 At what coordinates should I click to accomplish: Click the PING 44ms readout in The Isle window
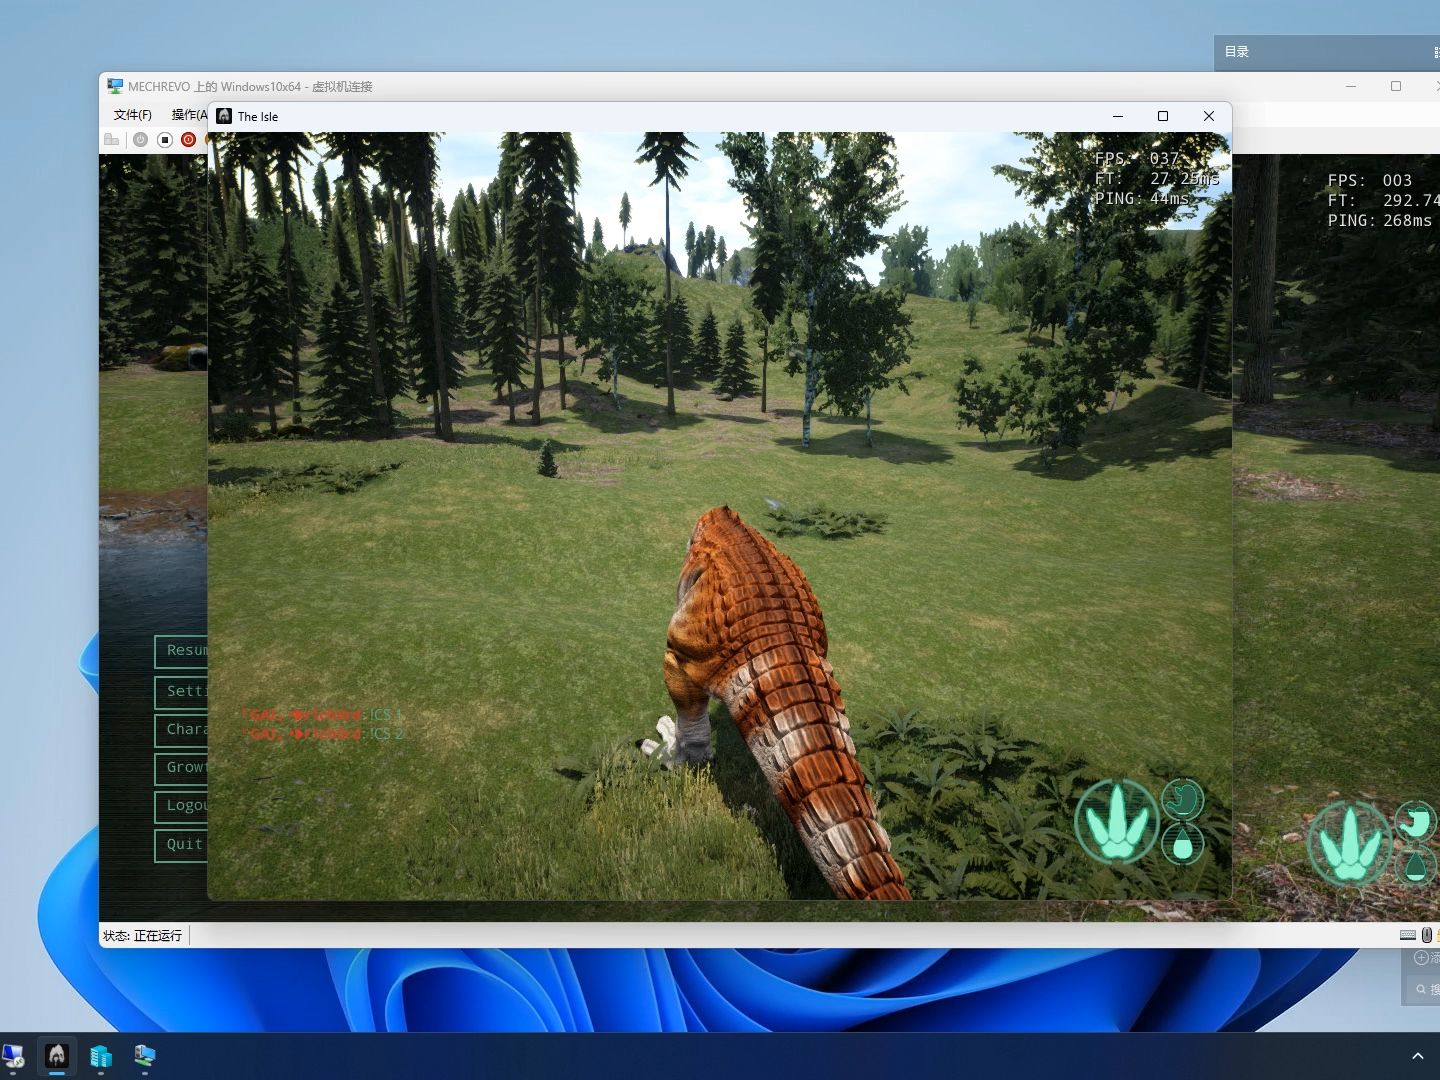click(1143, 199)
